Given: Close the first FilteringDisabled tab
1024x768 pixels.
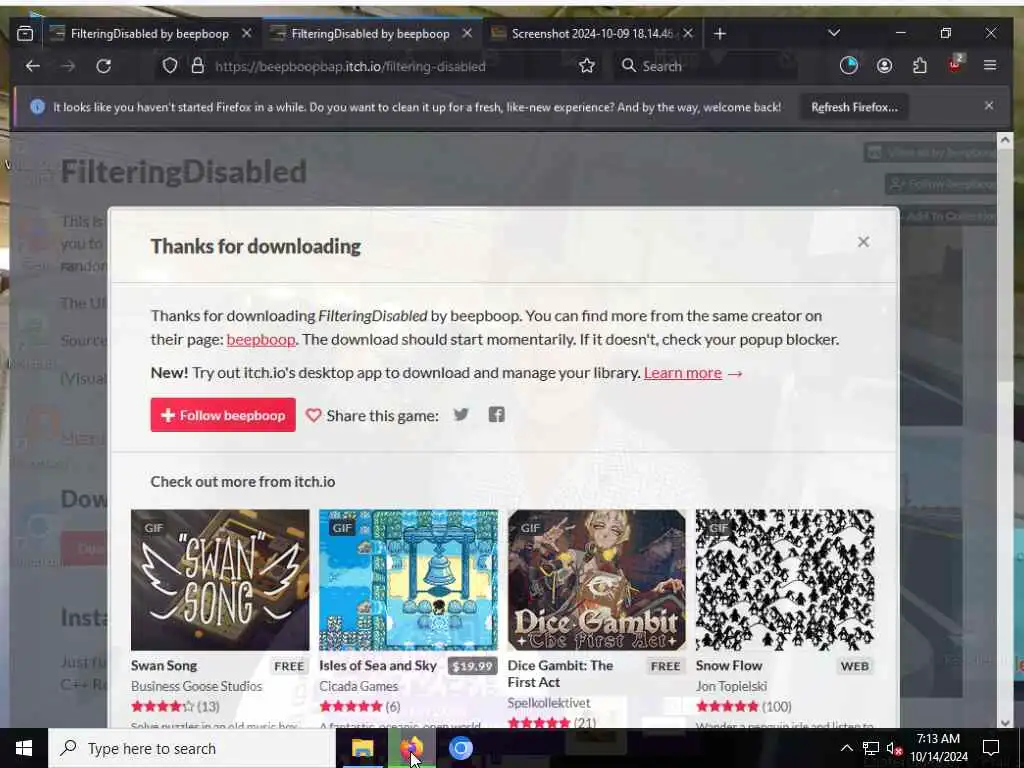Looking at the screenshot, I should [x=246, y=33].
